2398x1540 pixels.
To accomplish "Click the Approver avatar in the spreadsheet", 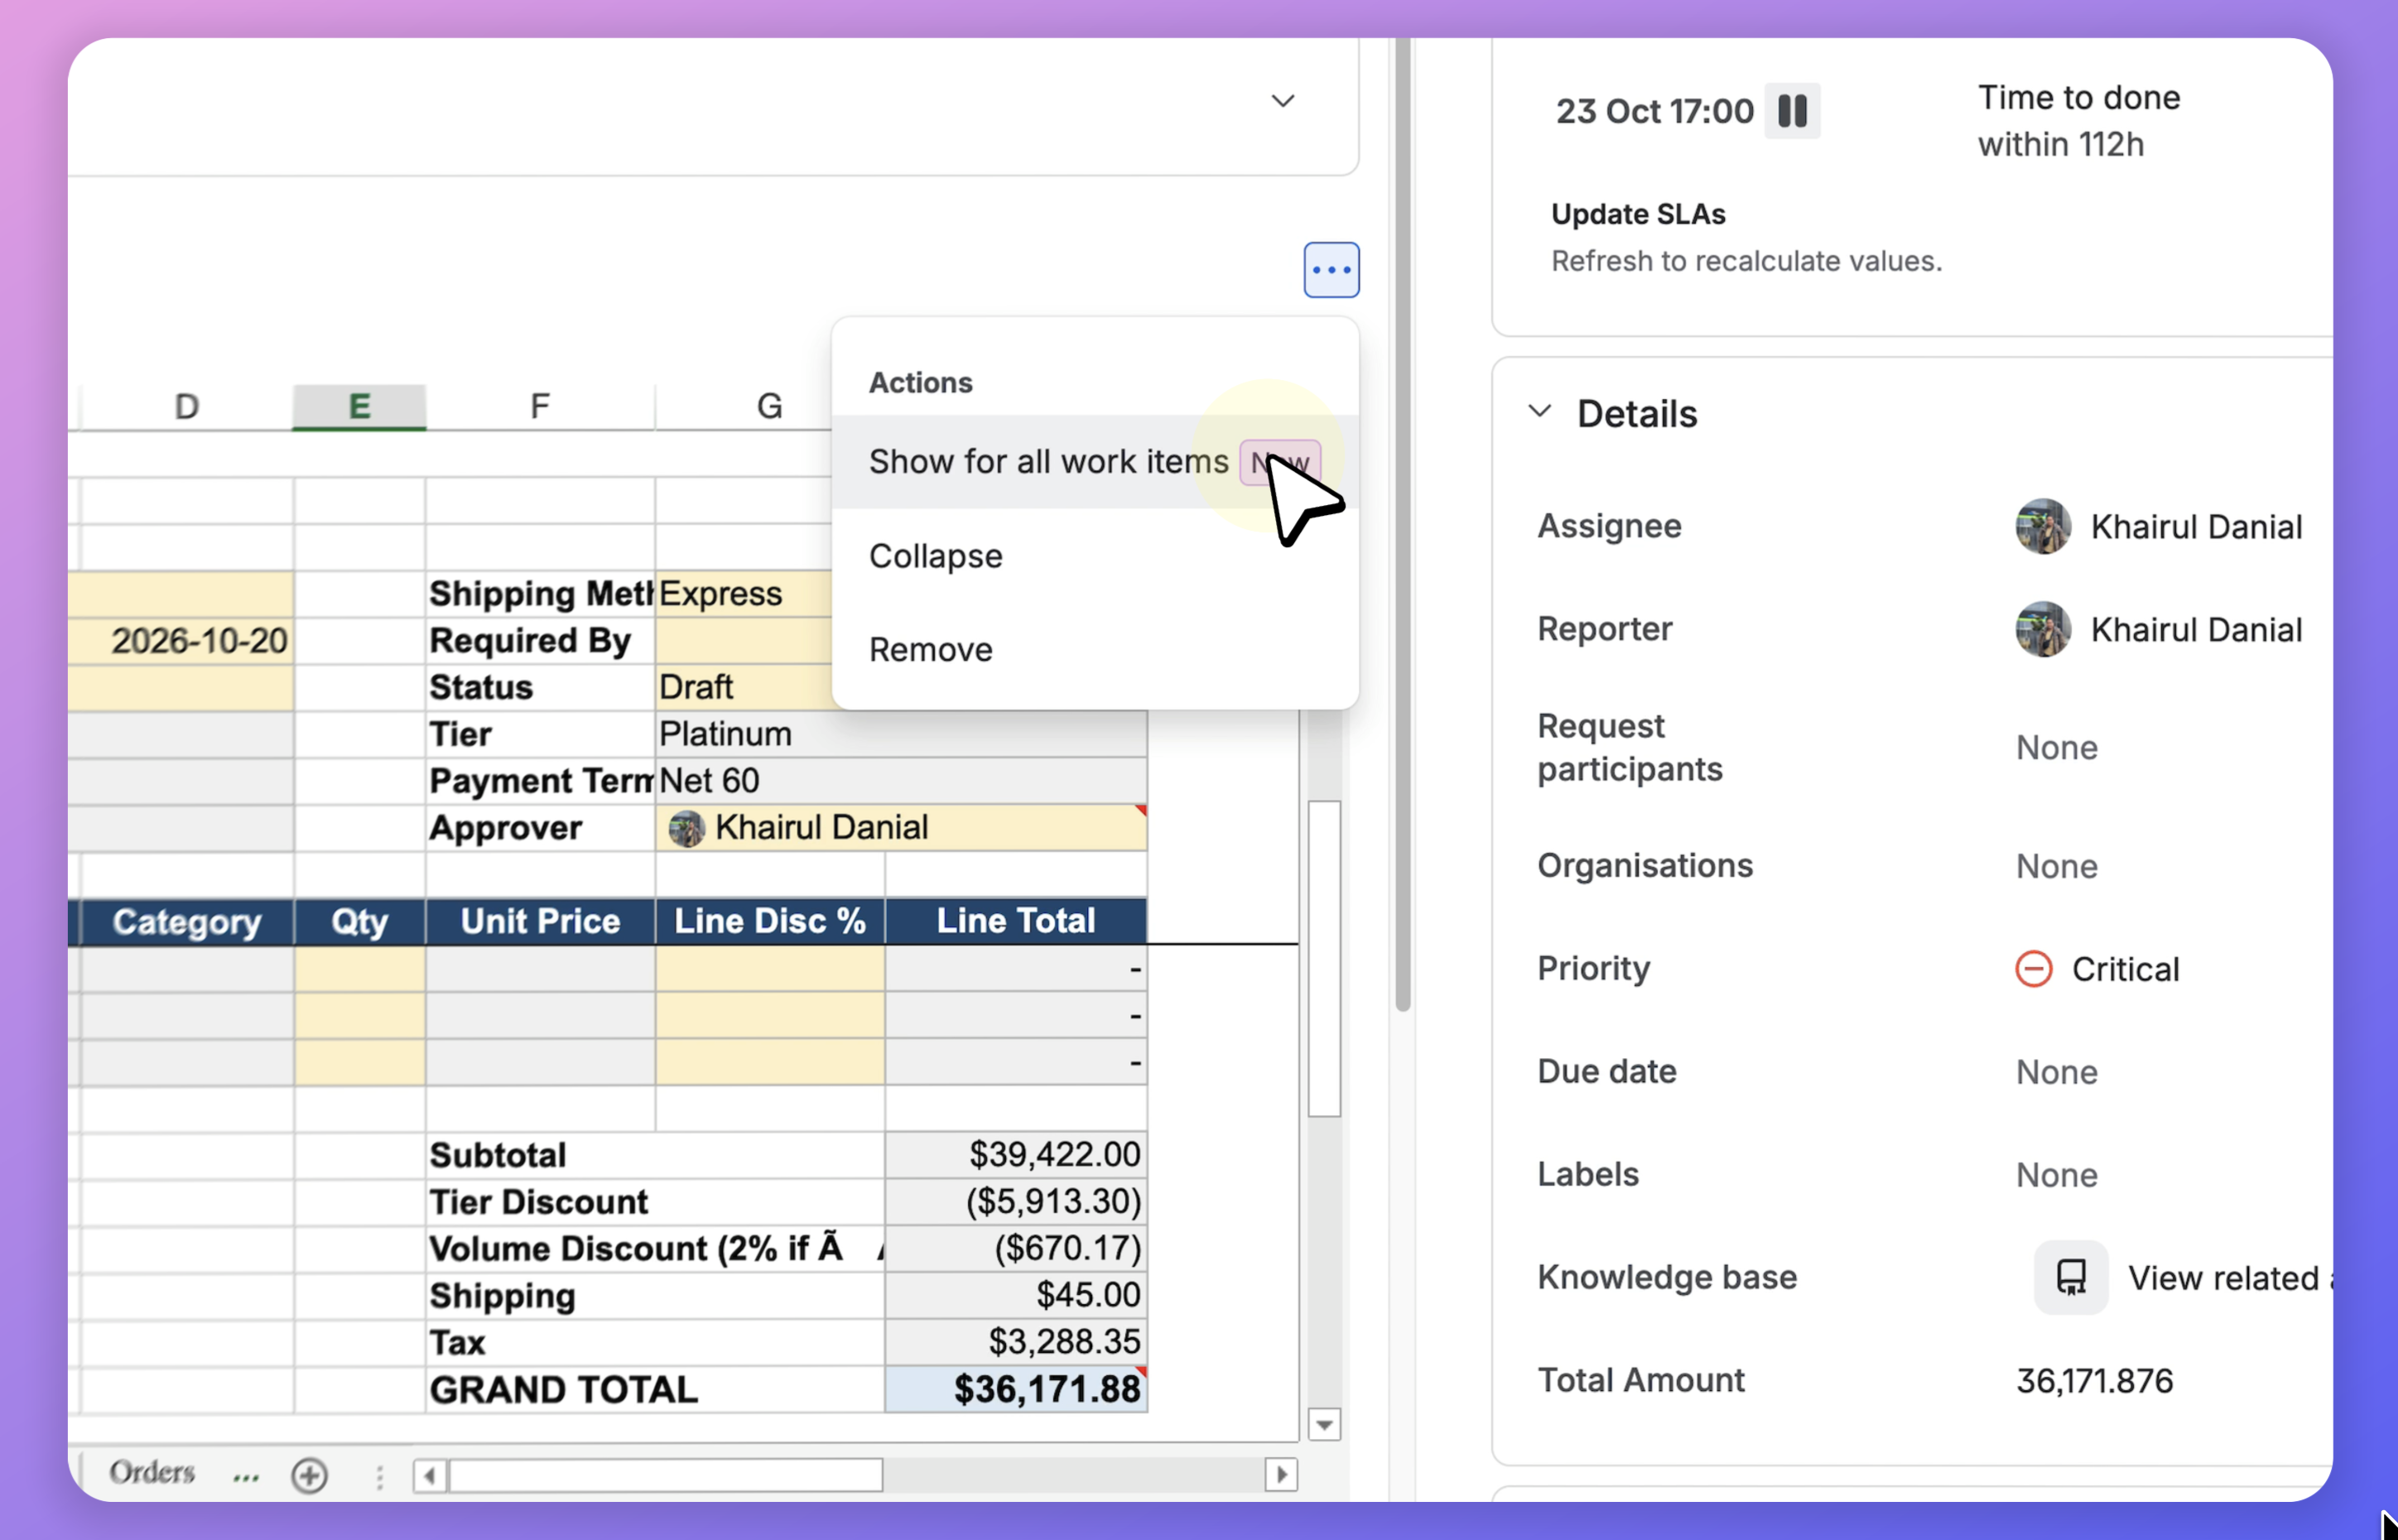I will pos(687,829).
